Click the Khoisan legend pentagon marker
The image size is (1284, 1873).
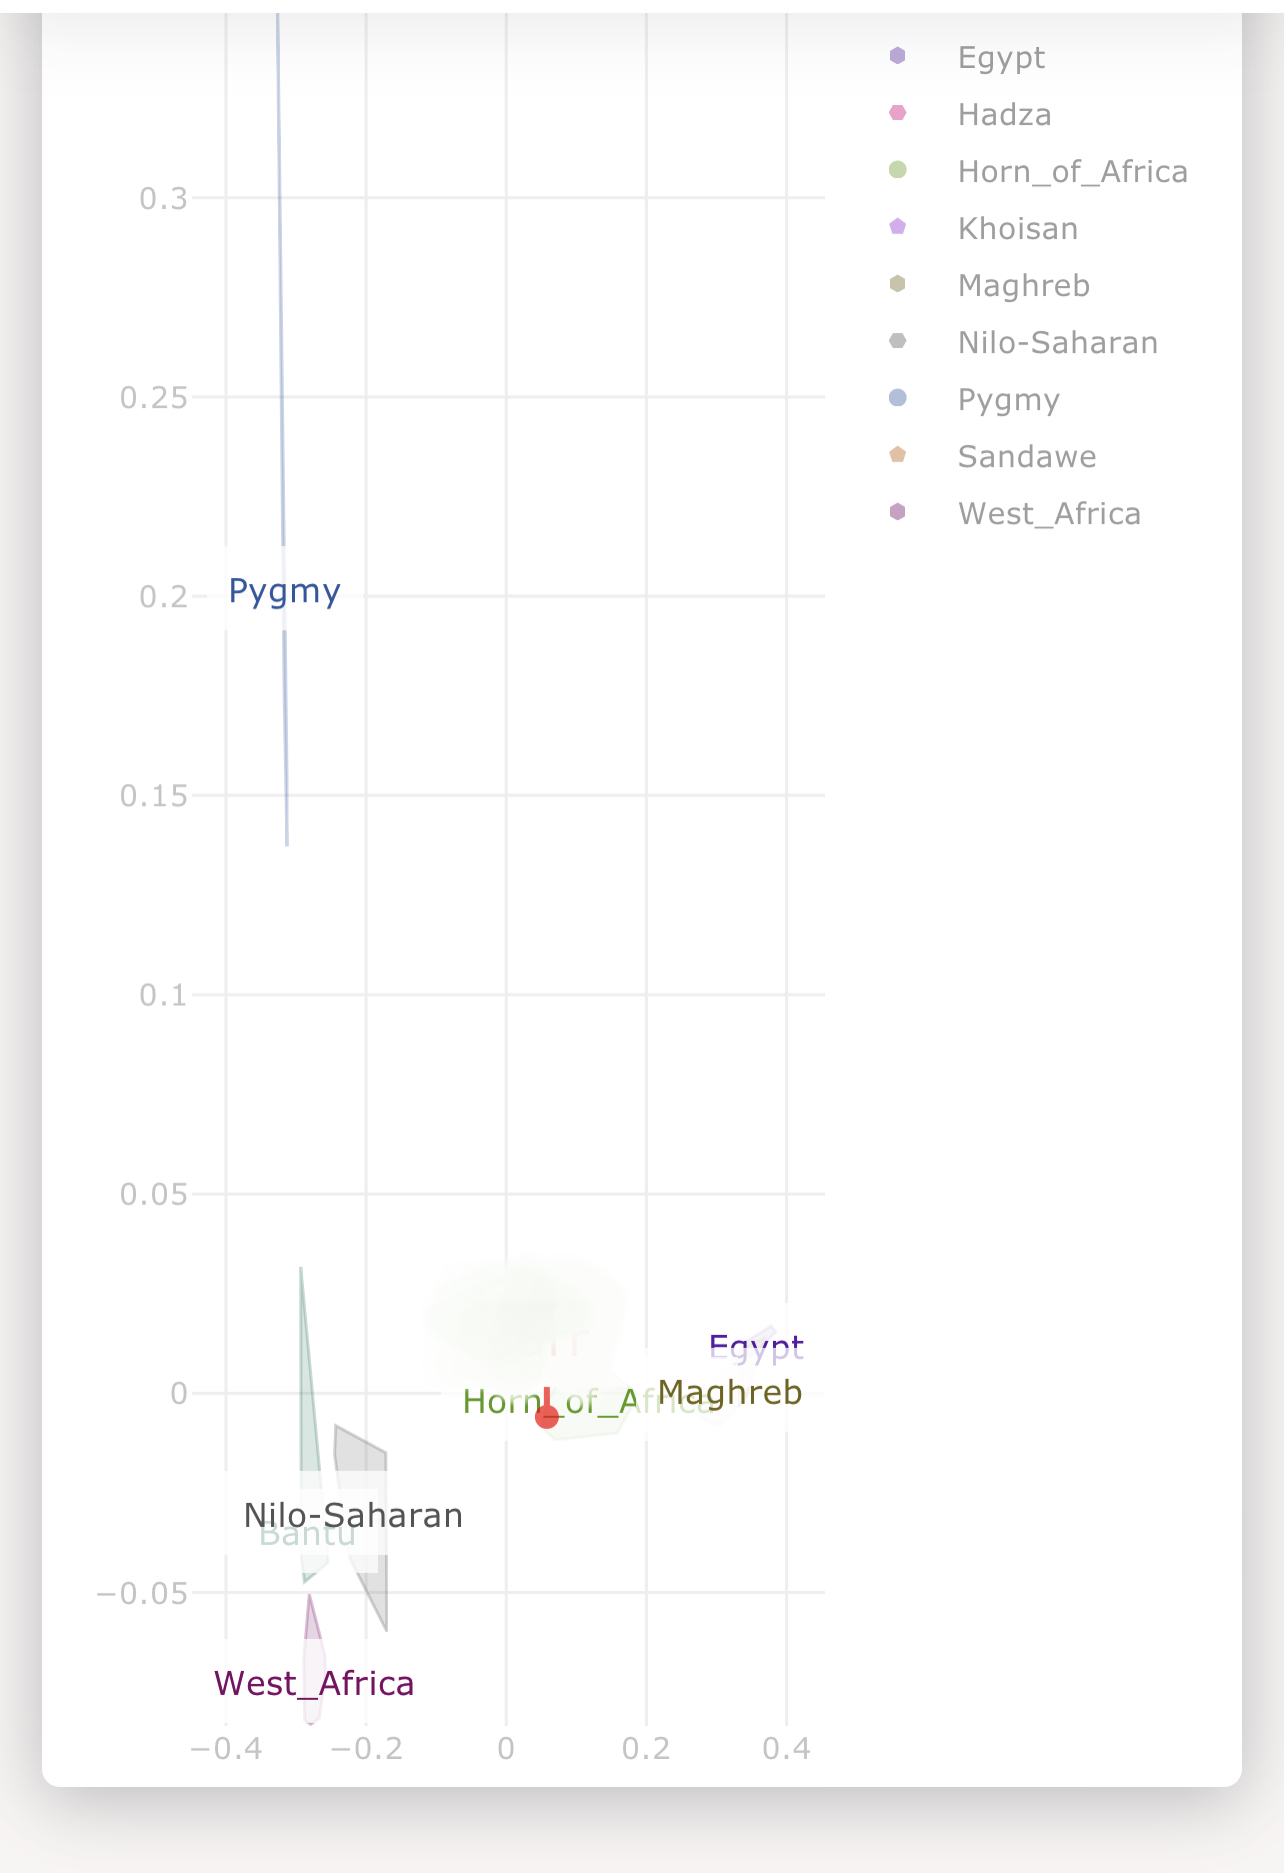pyautogui.click(x=898, y=227)
